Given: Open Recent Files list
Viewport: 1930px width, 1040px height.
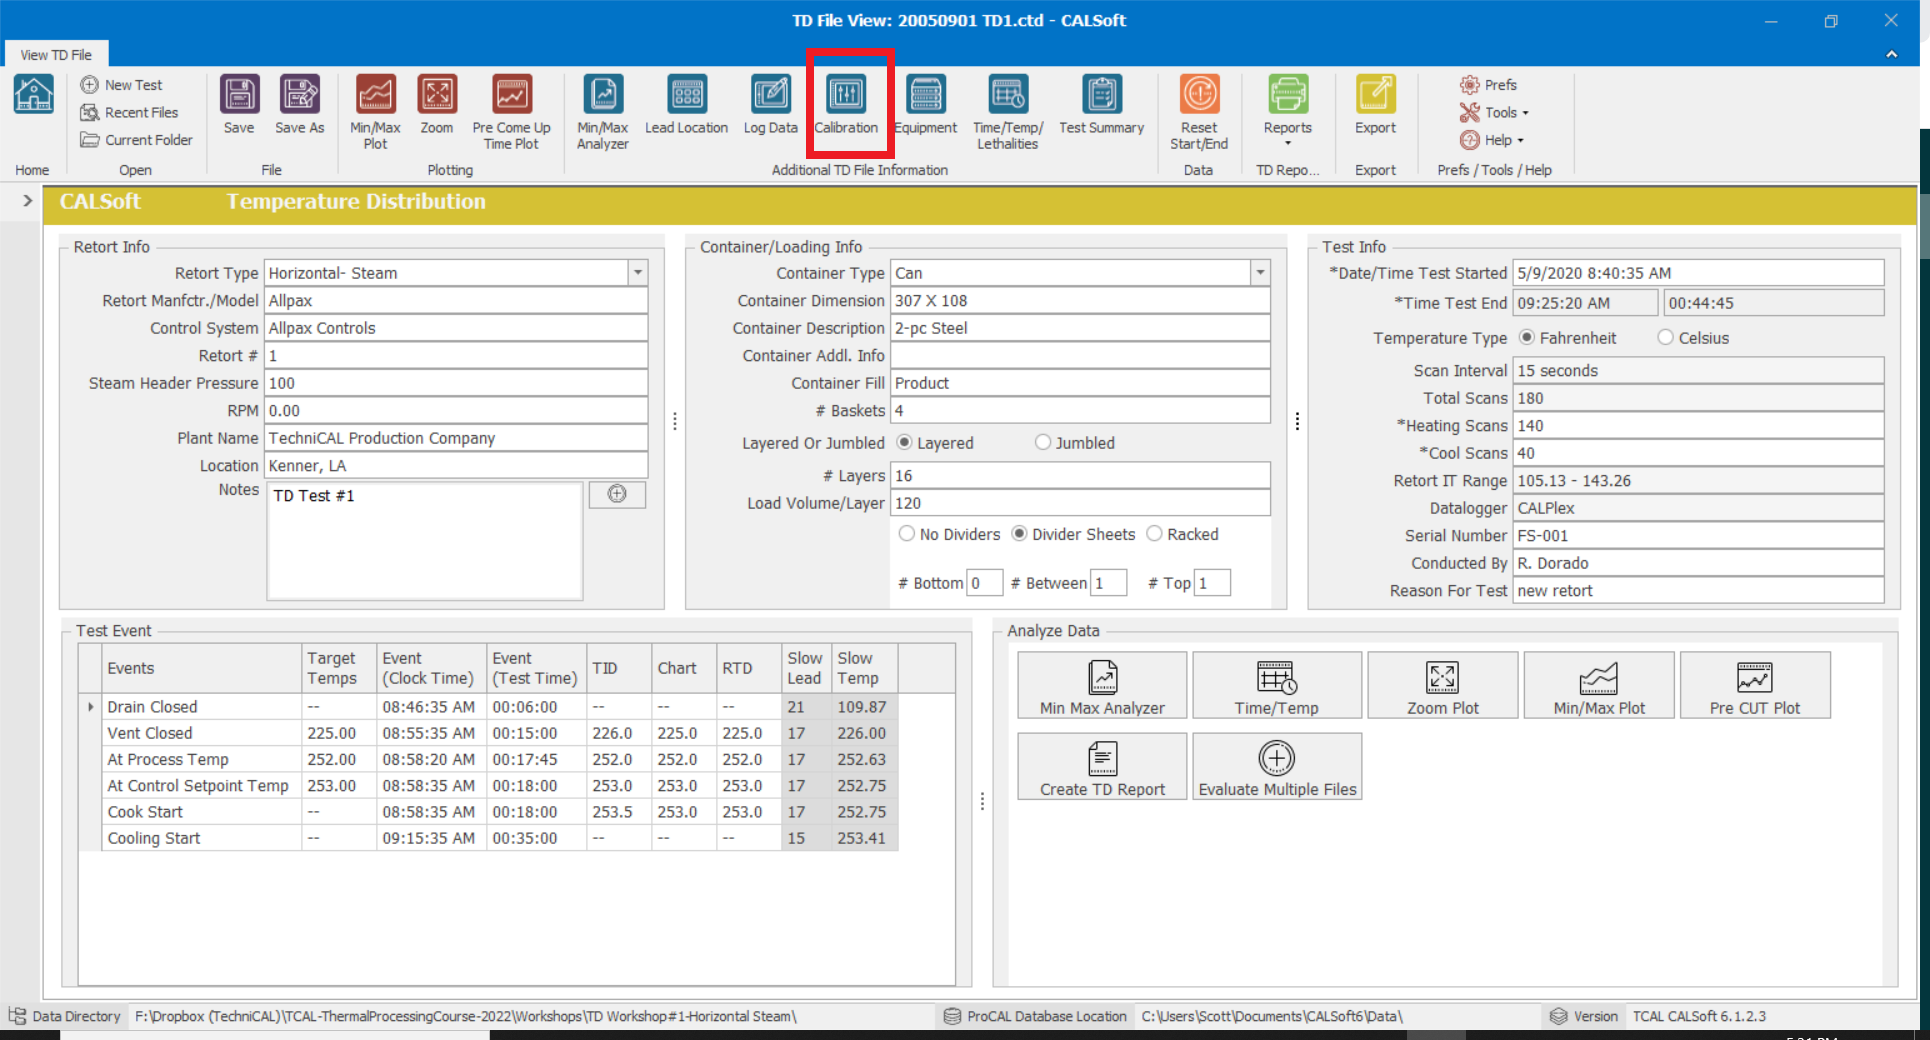Looking at the screenshot, I should (129, 113).
